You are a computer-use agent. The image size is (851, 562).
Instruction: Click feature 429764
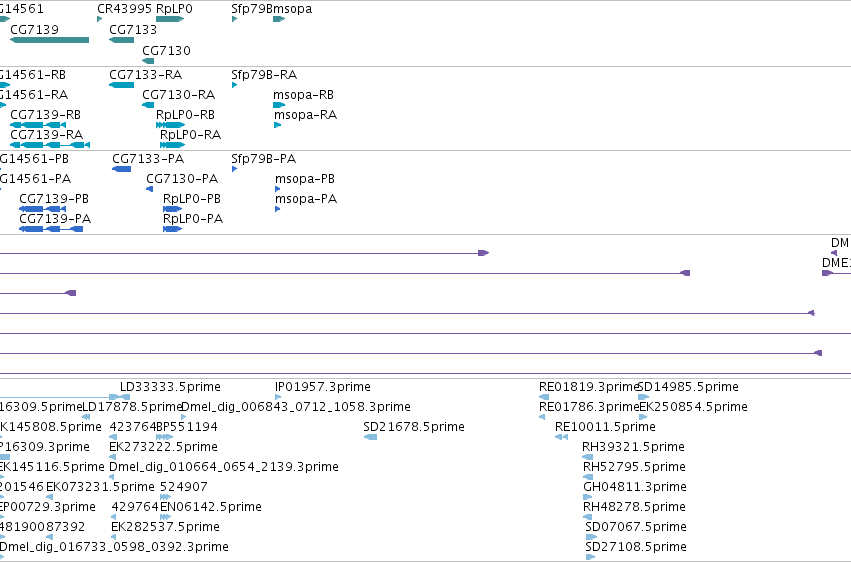(x=115, y=518)
